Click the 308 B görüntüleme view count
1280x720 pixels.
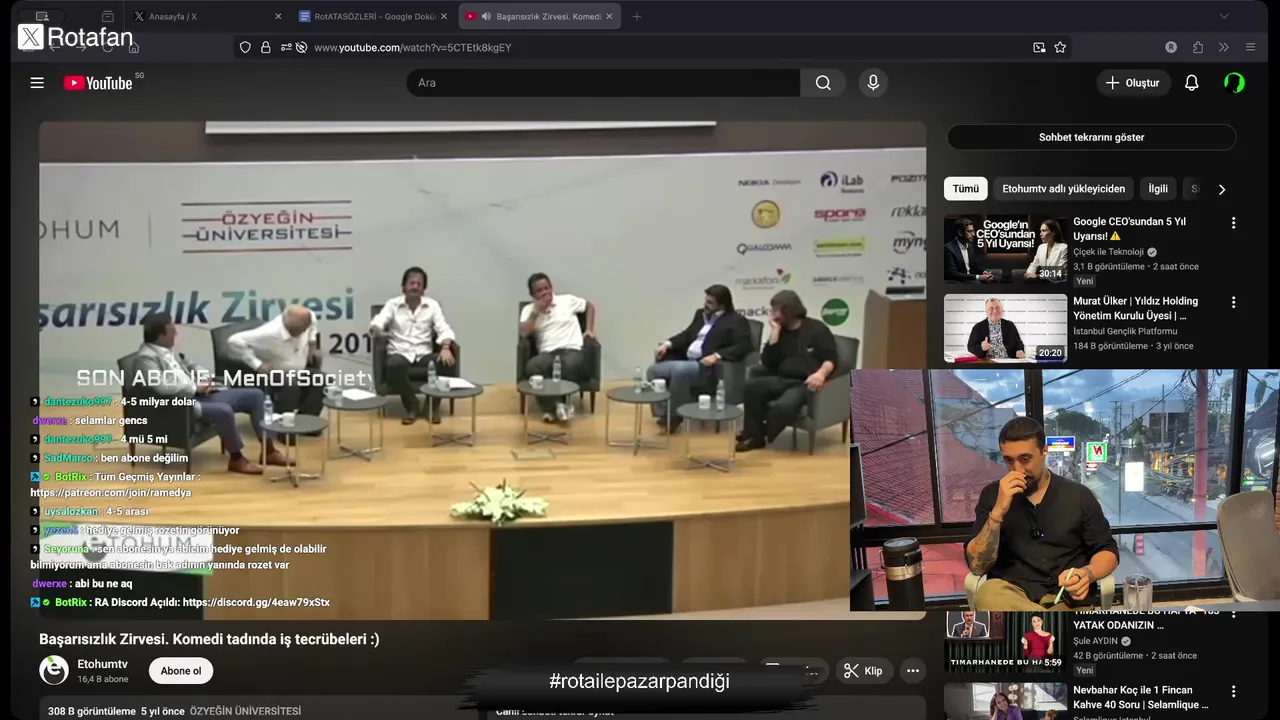[92, 711]
